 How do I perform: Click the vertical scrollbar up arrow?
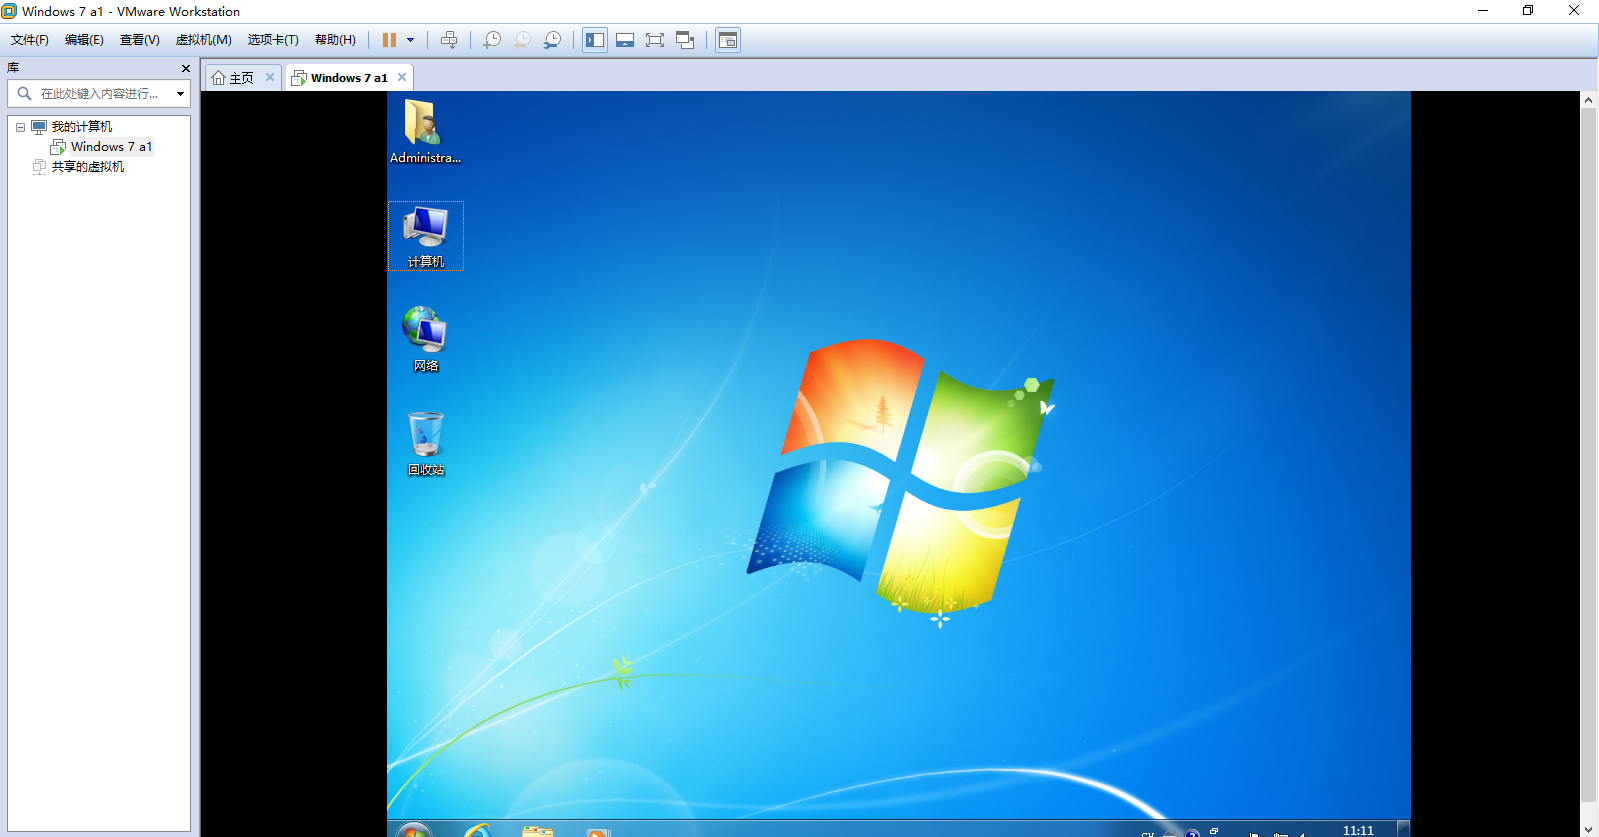[x=1588, y=100]
